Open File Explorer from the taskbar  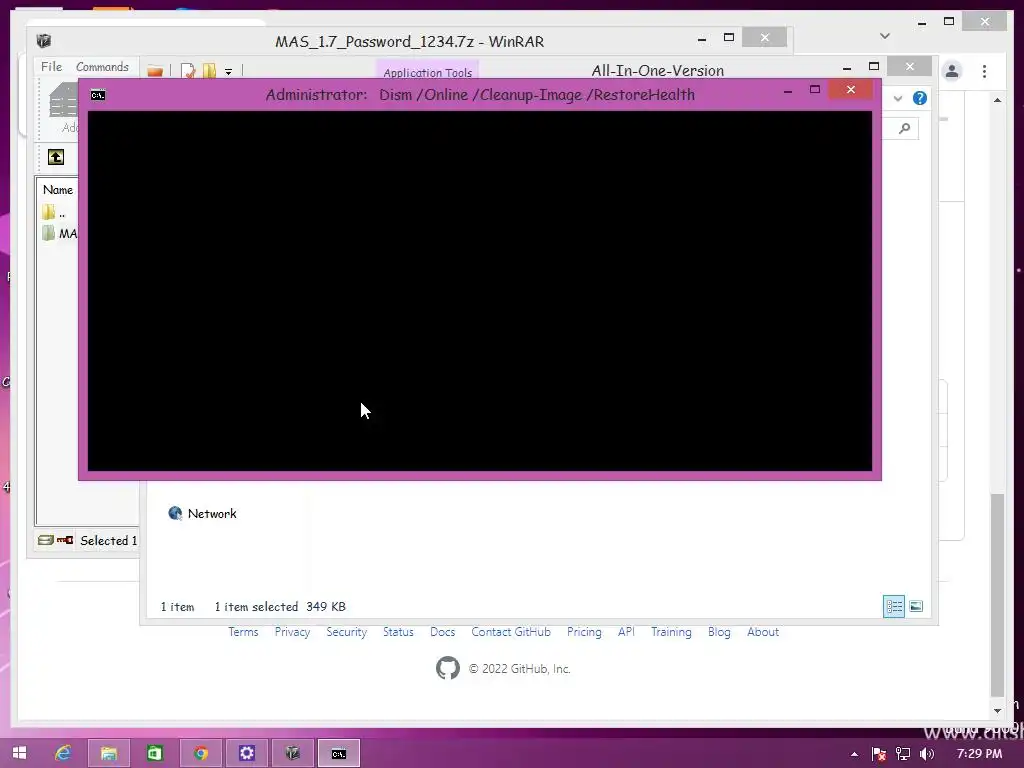point(108,753)
